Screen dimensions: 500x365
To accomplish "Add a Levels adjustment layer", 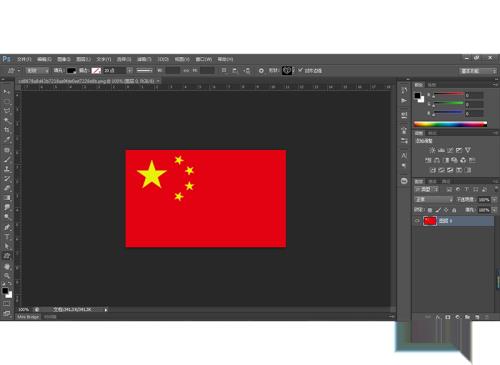I will click(441, 150).
